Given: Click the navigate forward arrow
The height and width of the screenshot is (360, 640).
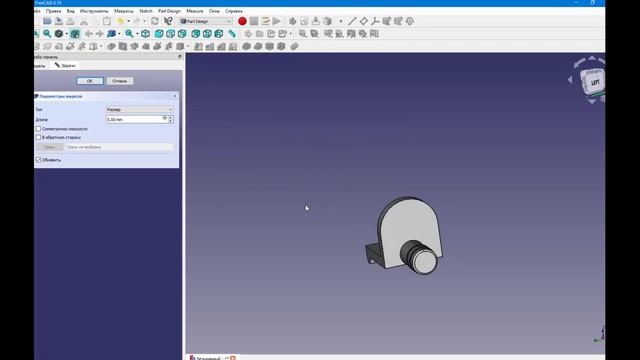Looking at the screenshot, I should [x=99, y=34].
